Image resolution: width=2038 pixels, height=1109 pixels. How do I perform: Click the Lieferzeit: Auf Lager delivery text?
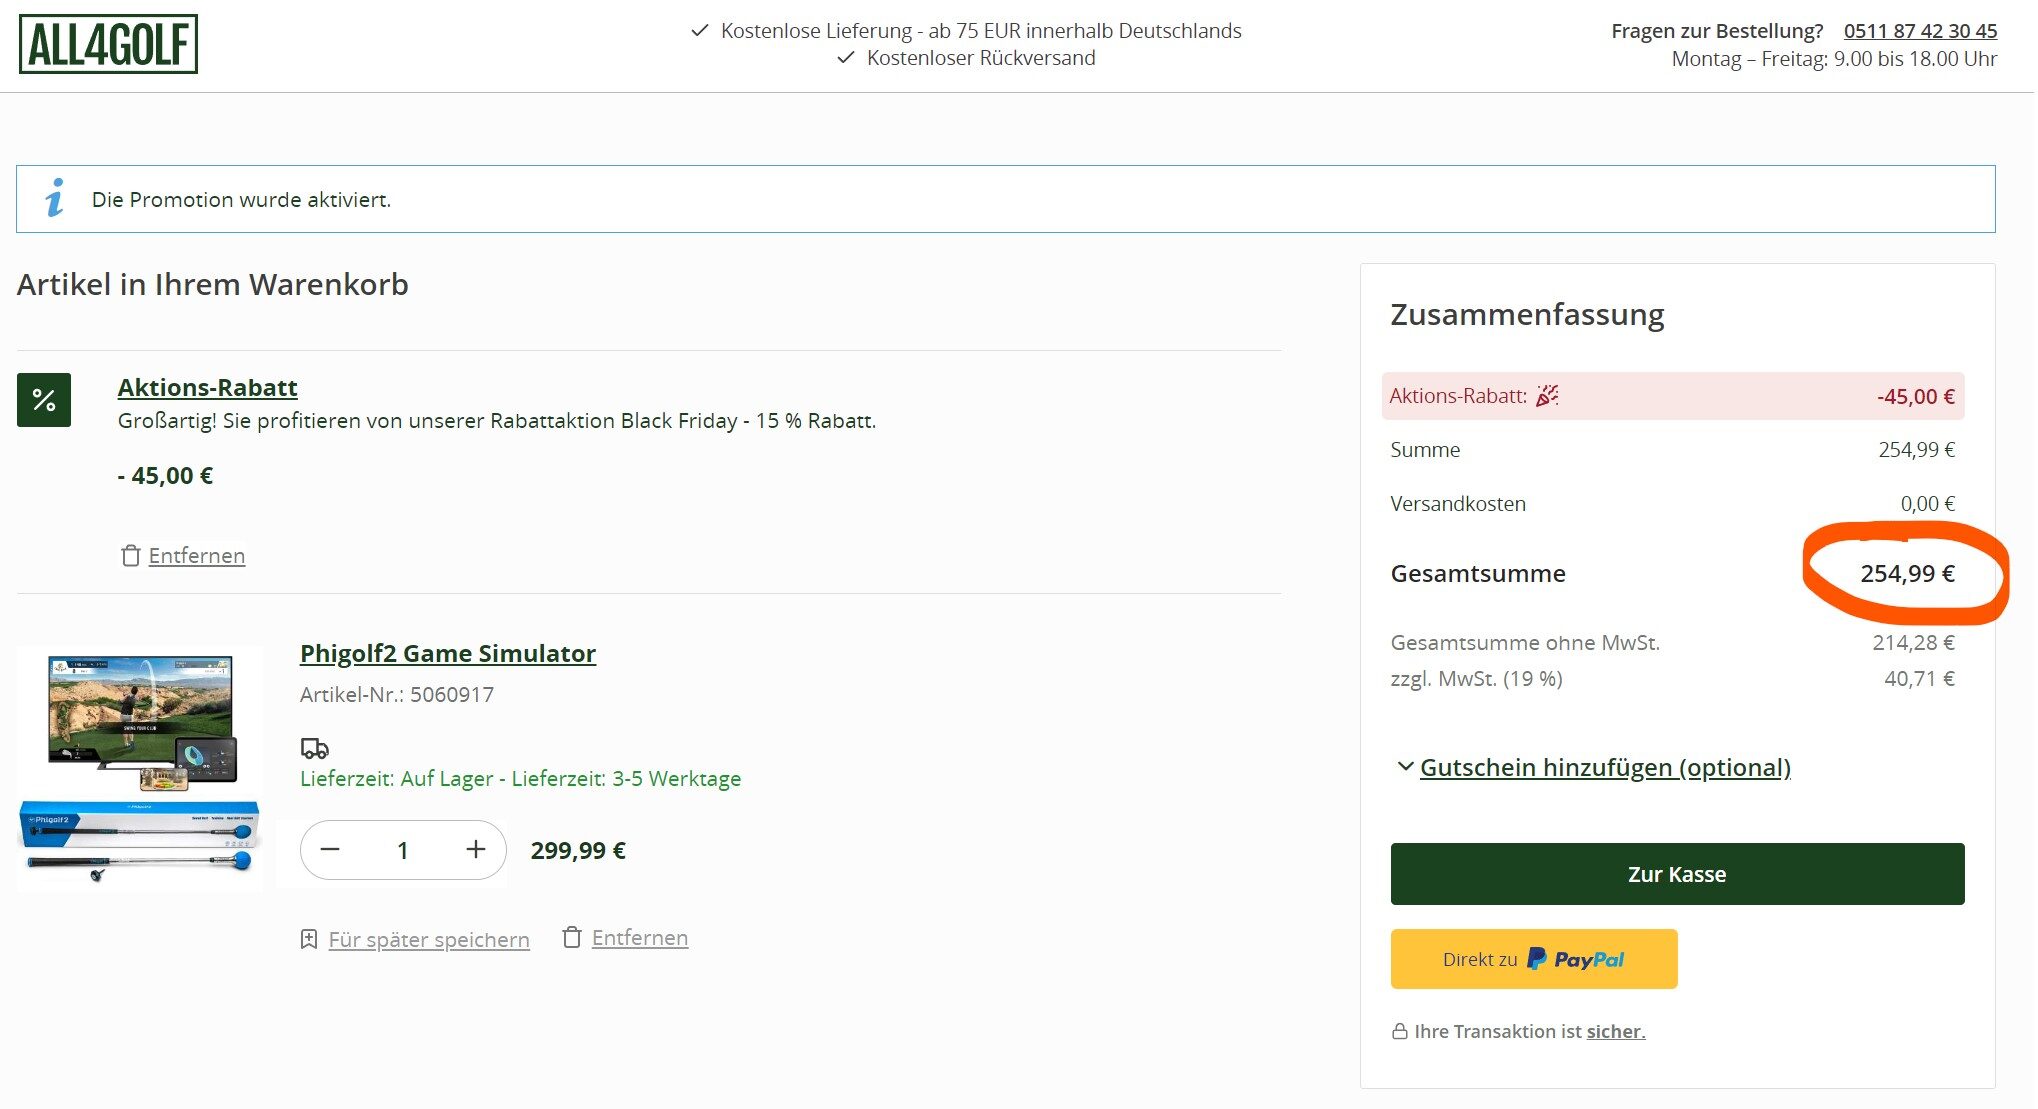pyautogui.click(x=521, y=779)
